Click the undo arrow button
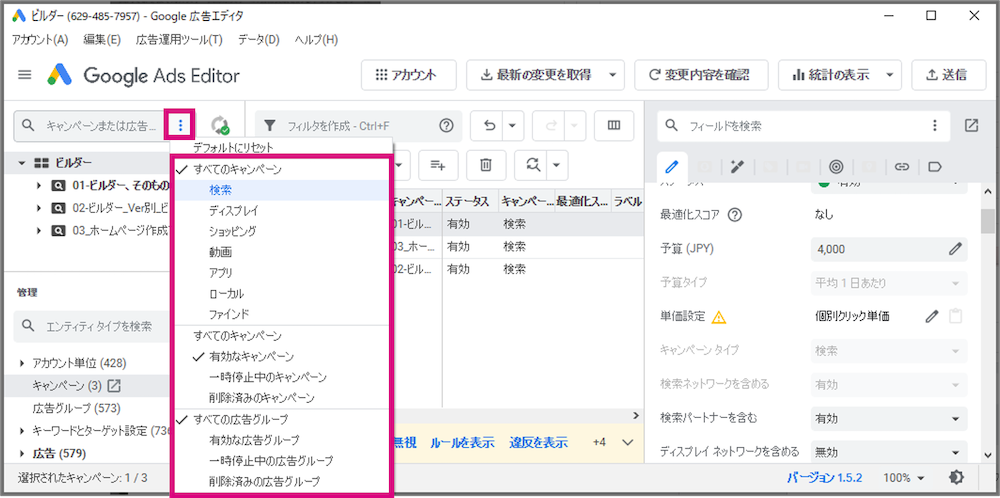 pyautogui.click(x=489, y=126)
